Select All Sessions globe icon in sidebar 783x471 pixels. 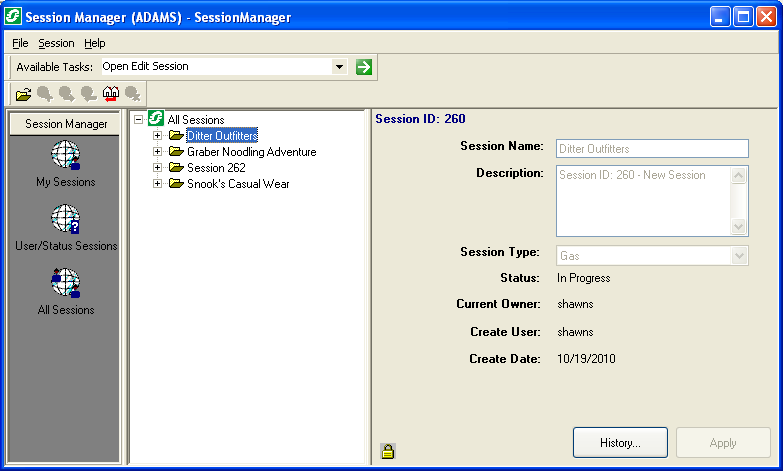coord(66,283)
